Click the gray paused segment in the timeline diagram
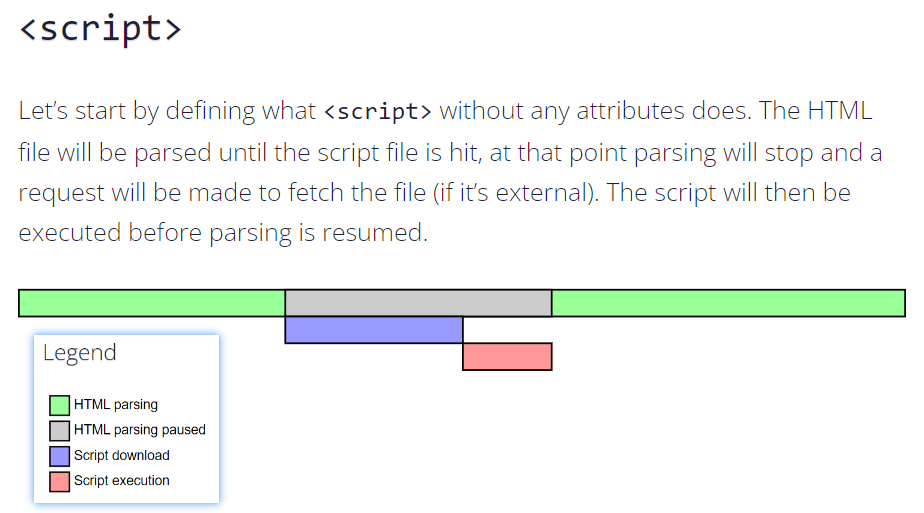924x513 pixels. point(418,303)
